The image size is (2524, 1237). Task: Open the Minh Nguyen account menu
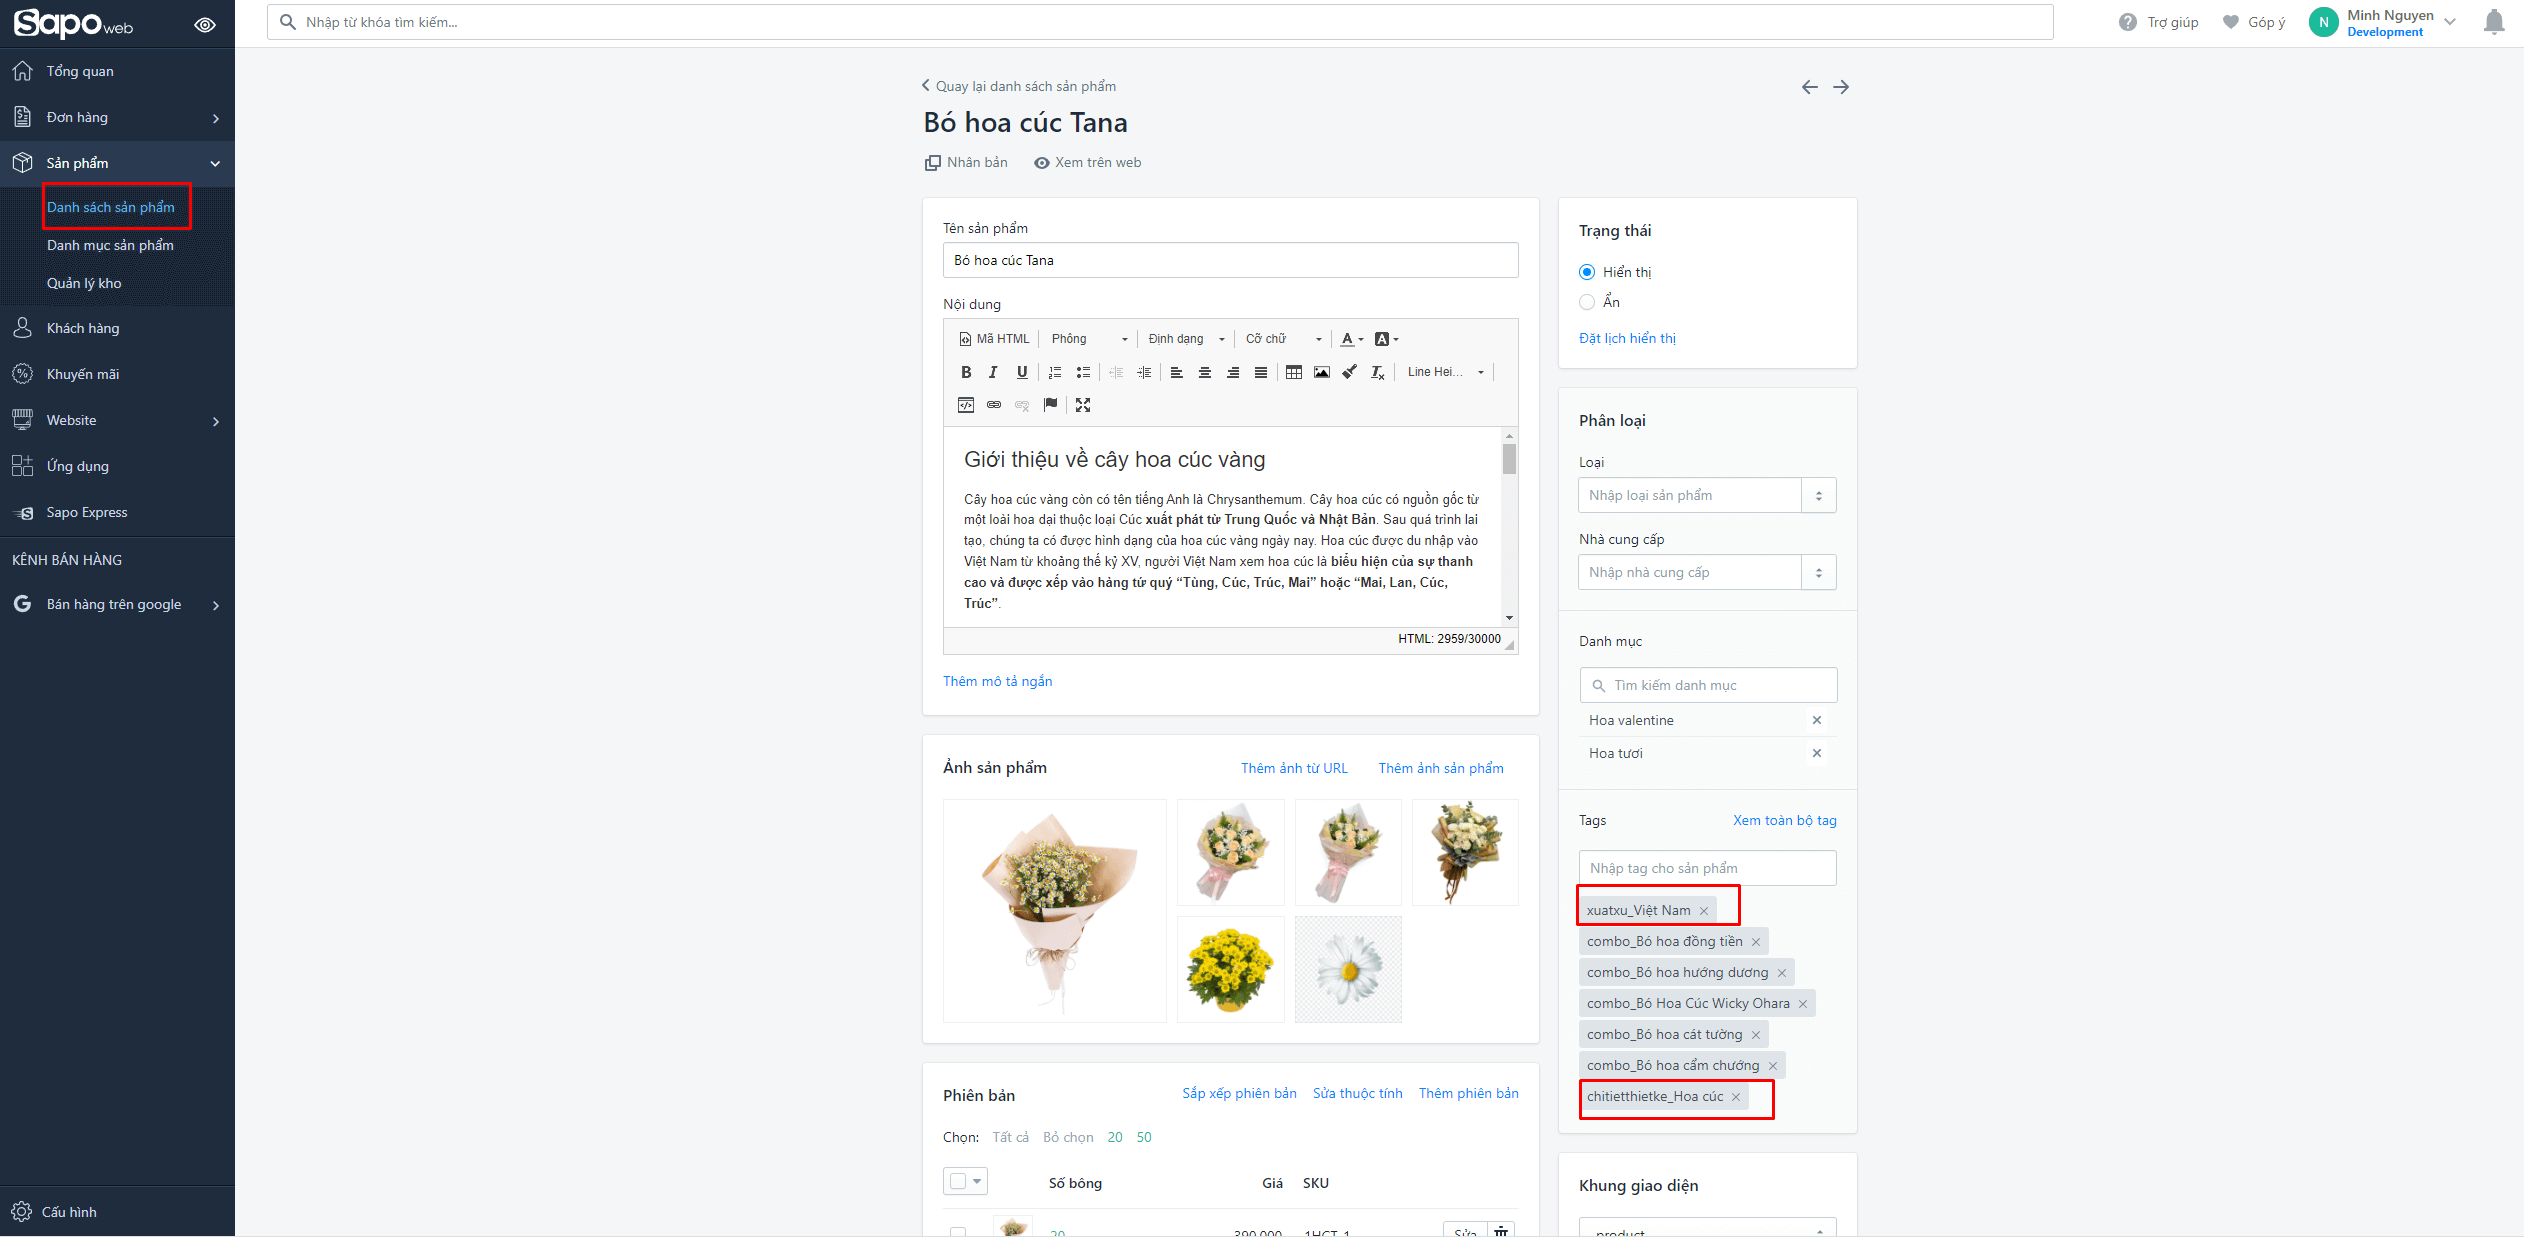click(2383, 22)
